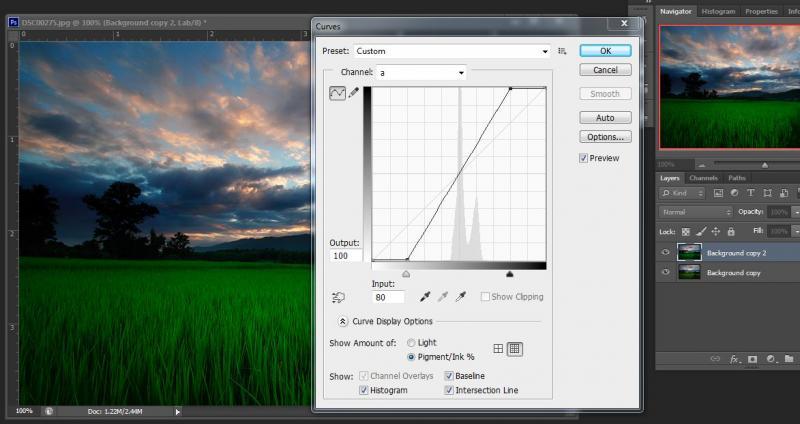Hide the Background copy 2 layer
The image size is (800, 424).
(x=666, y=253)
